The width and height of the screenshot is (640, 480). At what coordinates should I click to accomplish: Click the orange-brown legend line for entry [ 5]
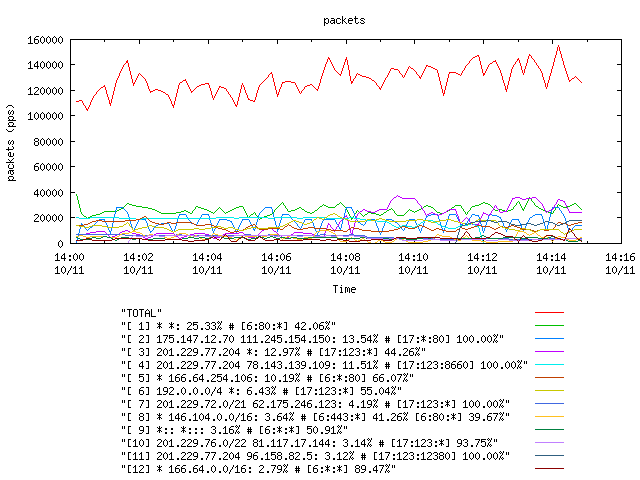click(x=549, y=378)
